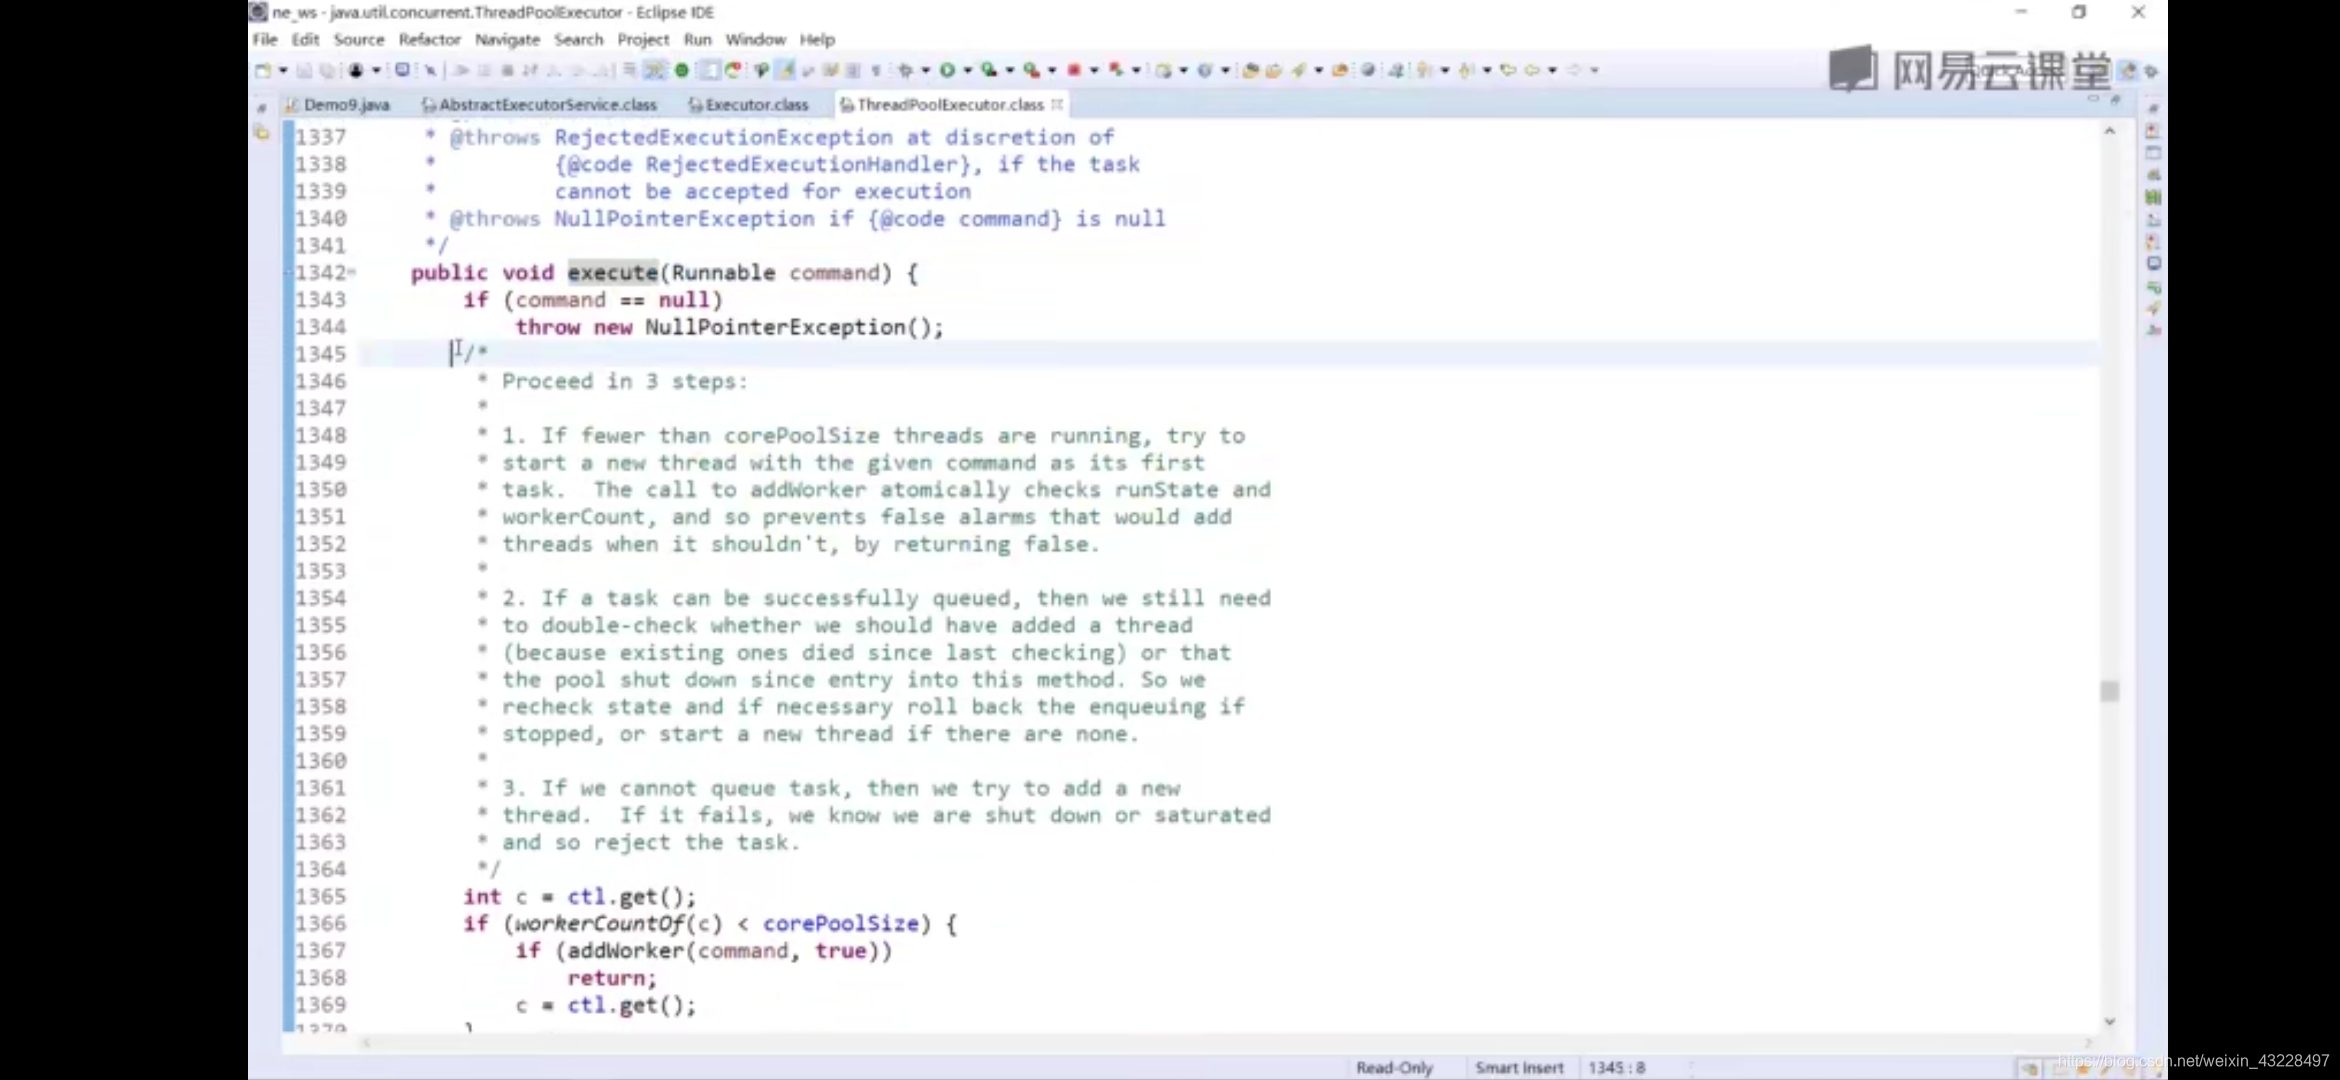Open the Window menu

755,39
